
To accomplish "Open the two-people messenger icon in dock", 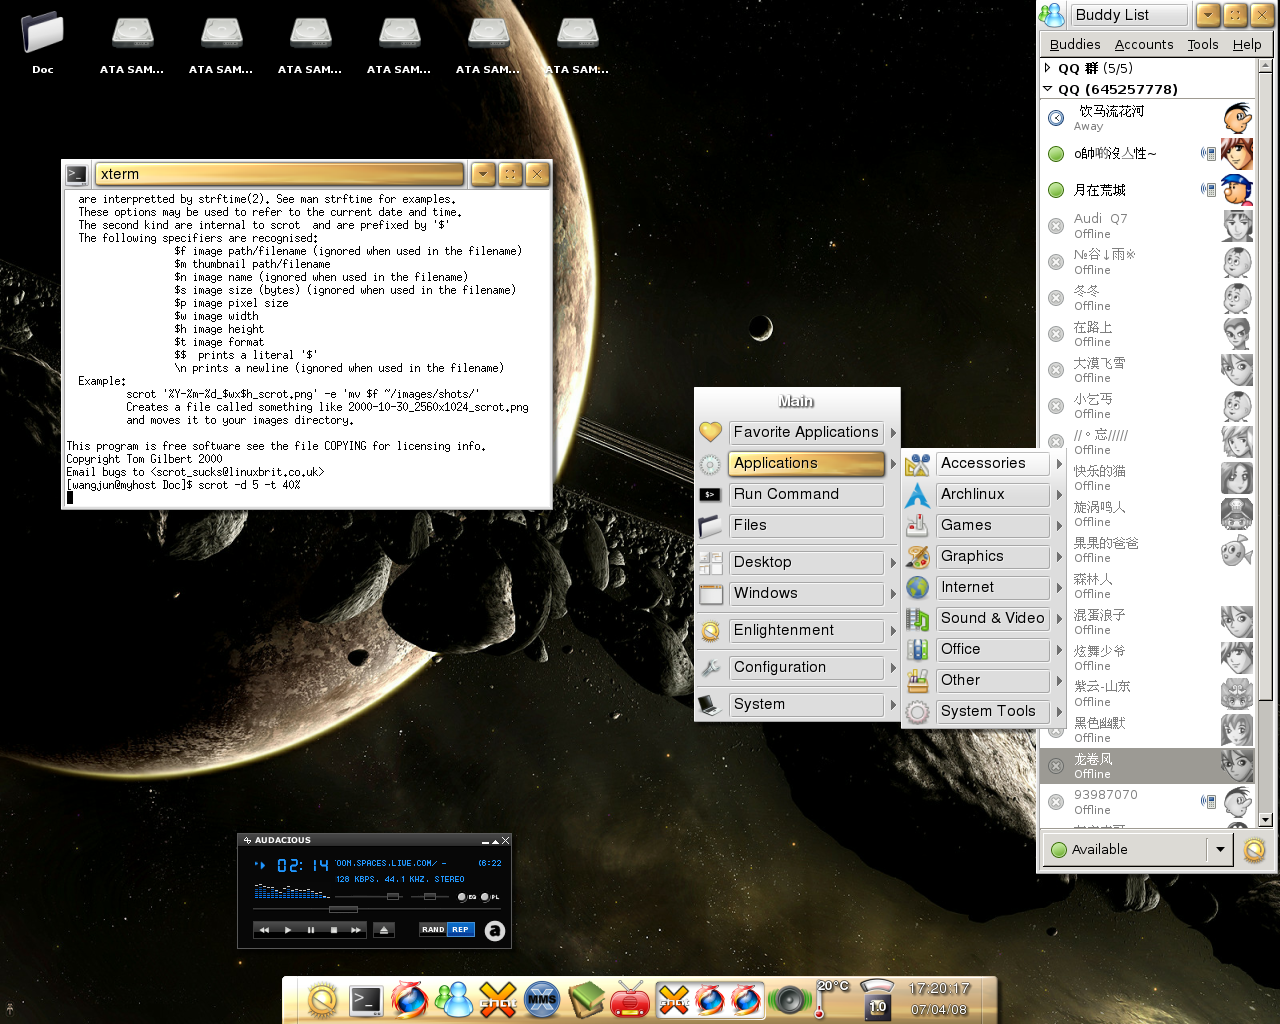I will (x=454, y=999).
